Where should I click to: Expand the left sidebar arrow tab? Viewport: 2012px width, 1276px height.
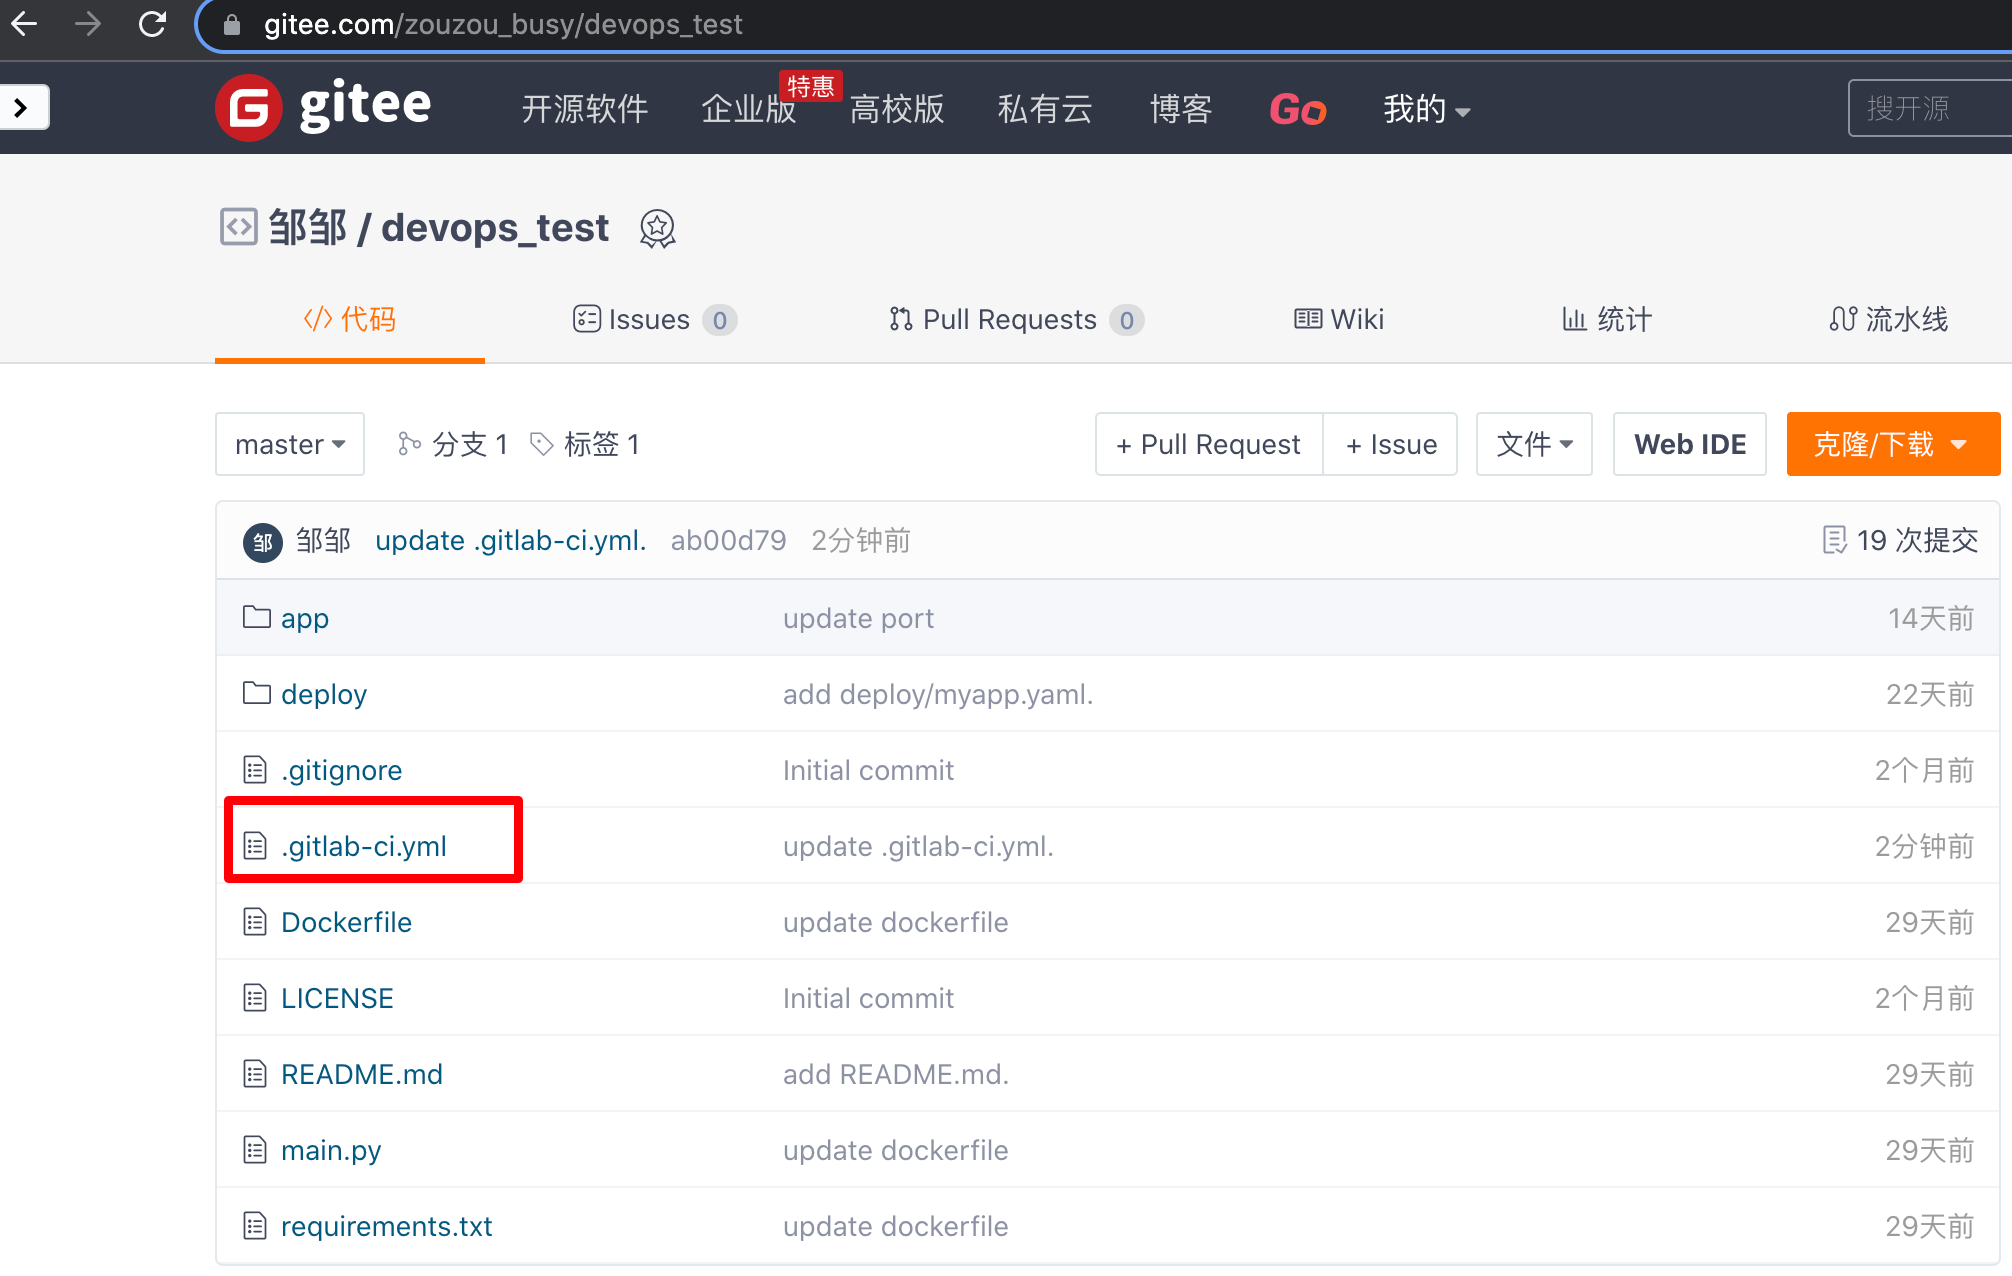point(22,107)
